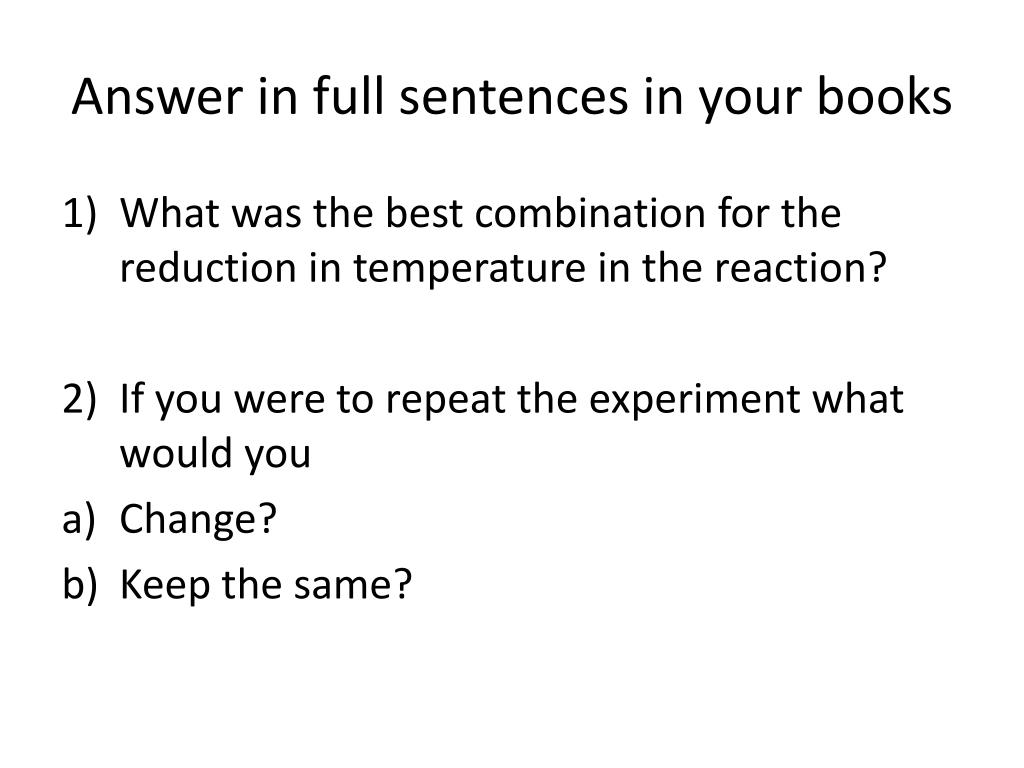Click the word 'Answer' in the title
This screenshot has height=768, width=1024.
(159, 99)
